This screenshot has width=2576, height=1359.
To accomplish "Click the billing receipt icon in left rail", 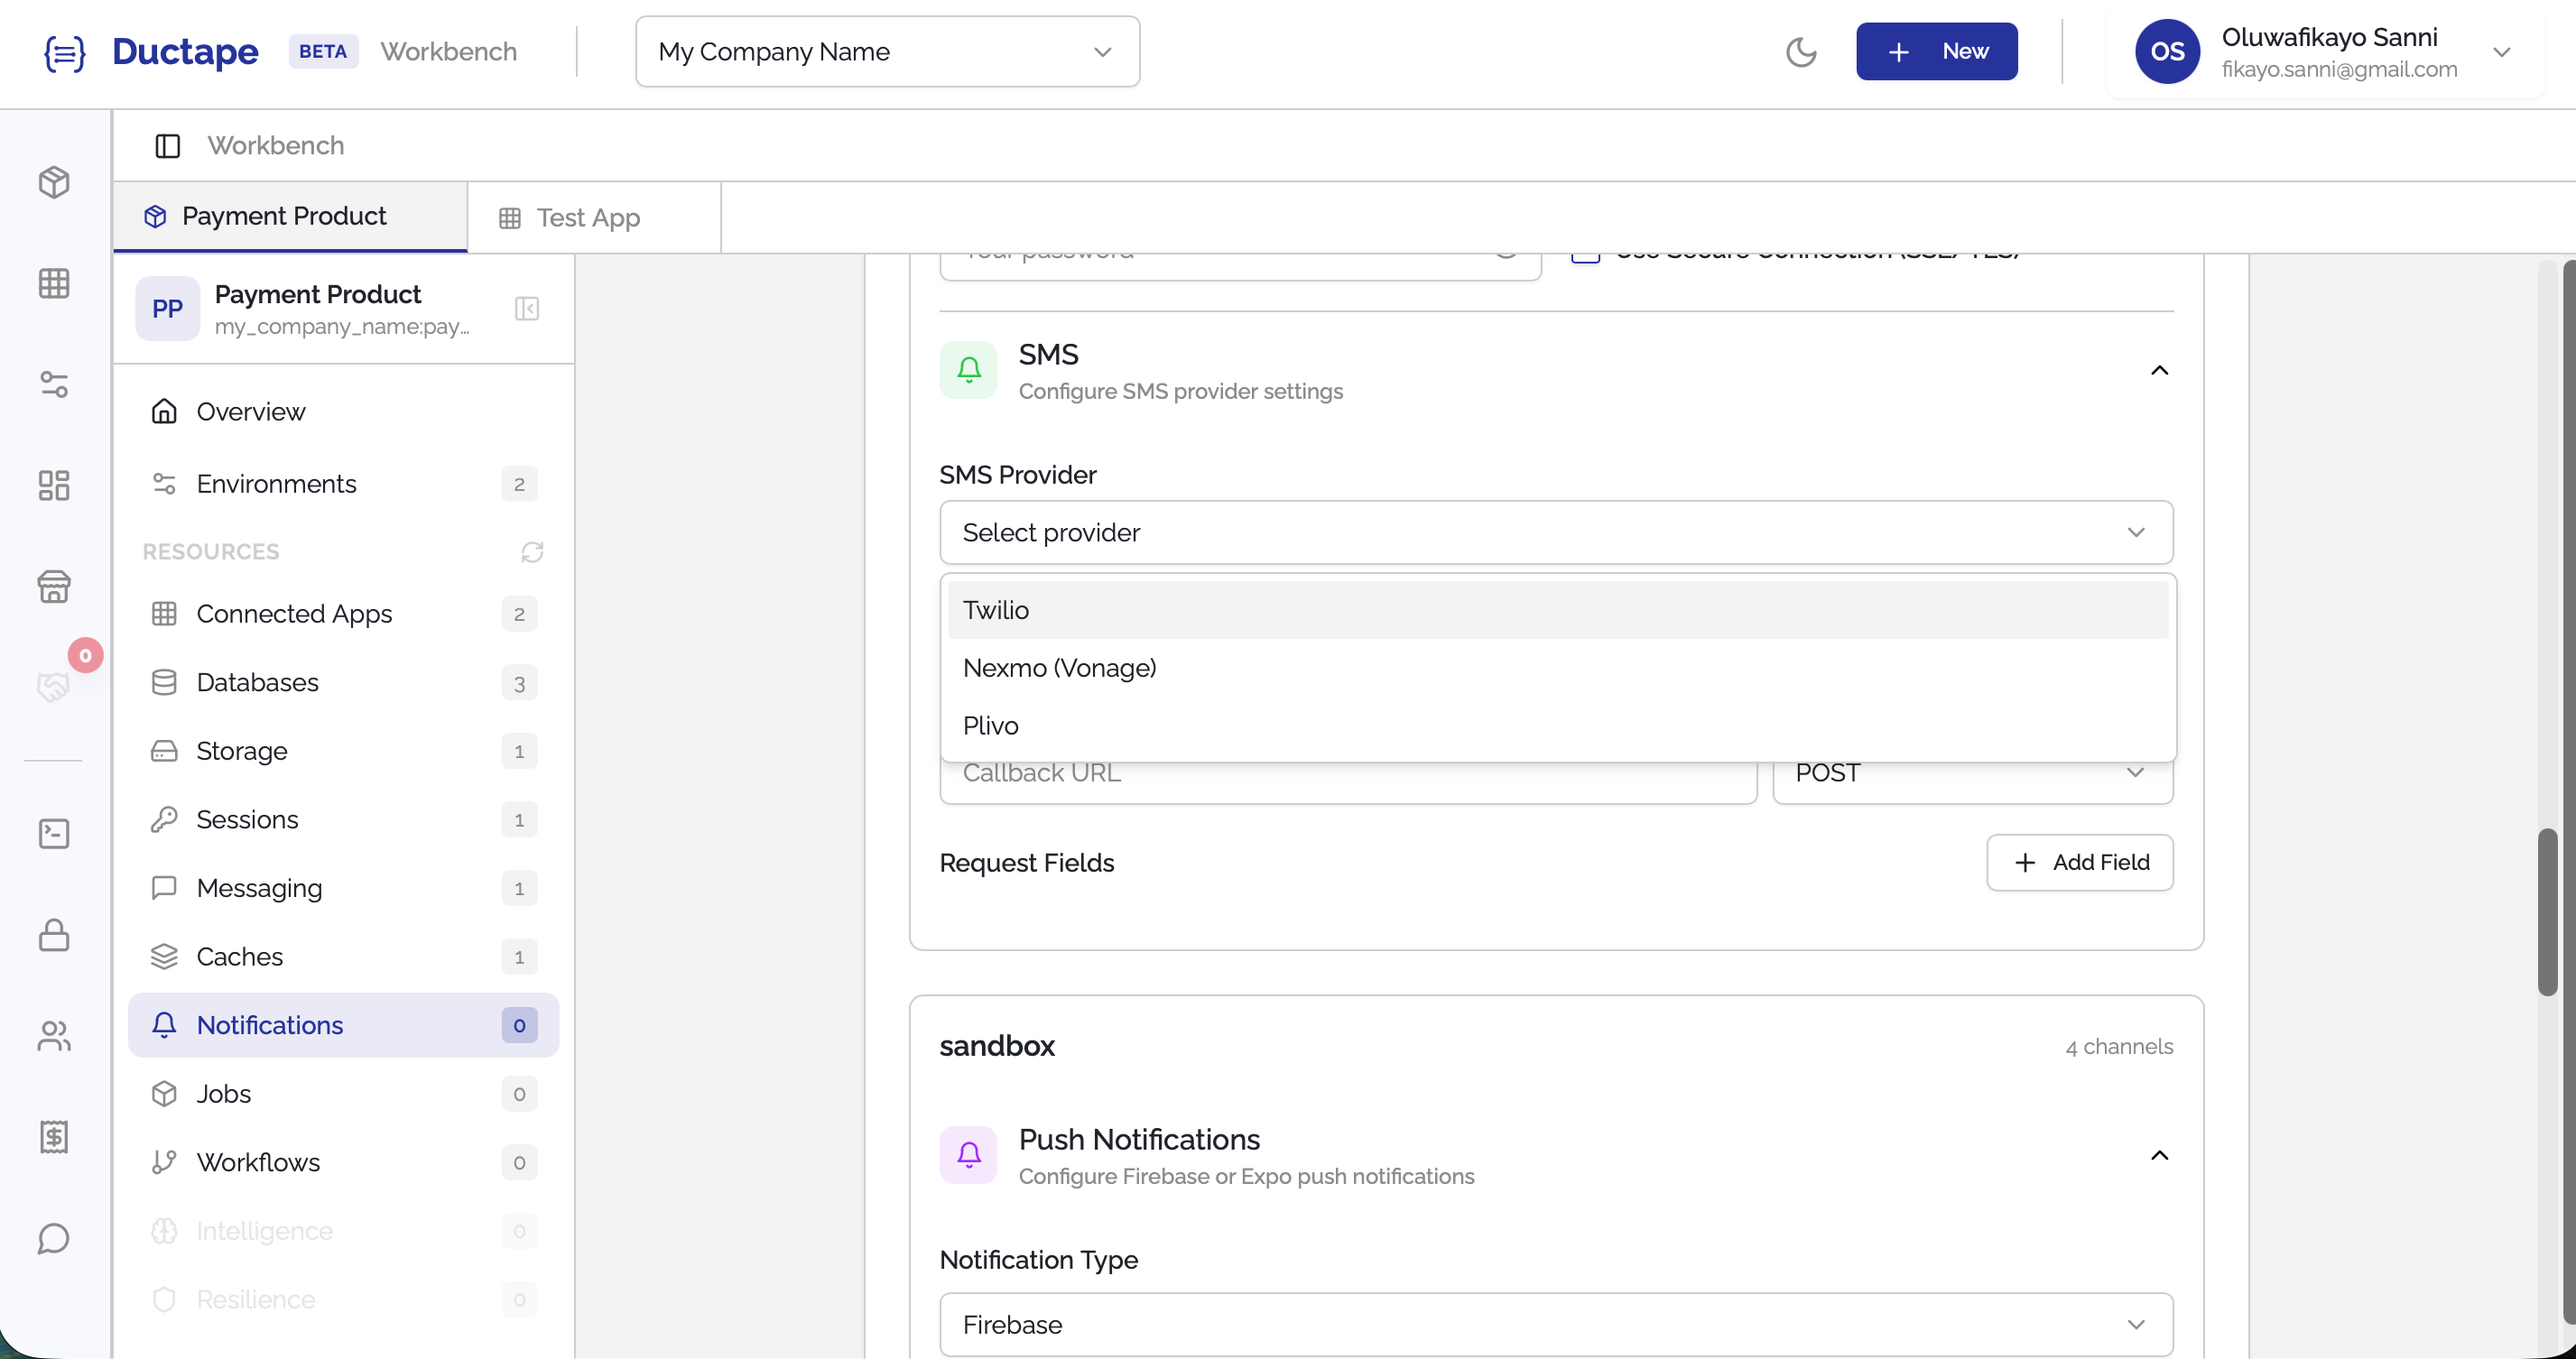I will point(54,1136).
